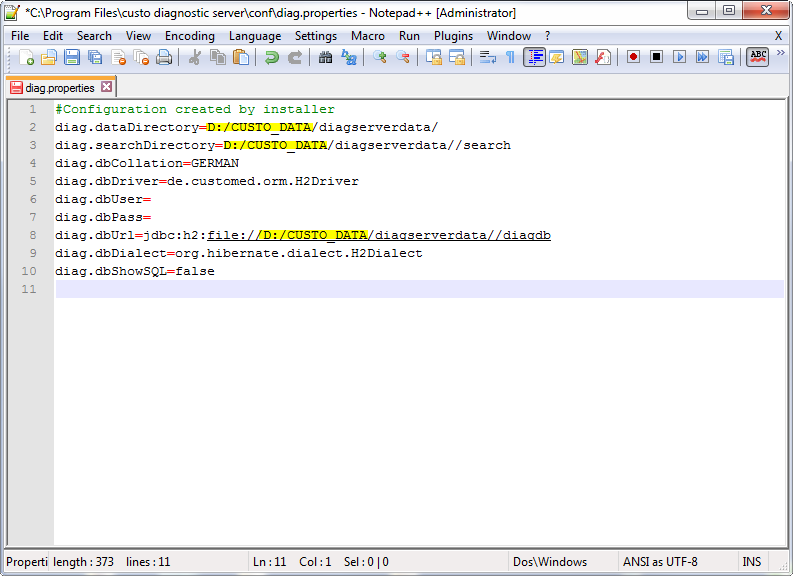Open the Function List icon
The image size is (793, 576).
pyautogui.click(x=603, y=57)
